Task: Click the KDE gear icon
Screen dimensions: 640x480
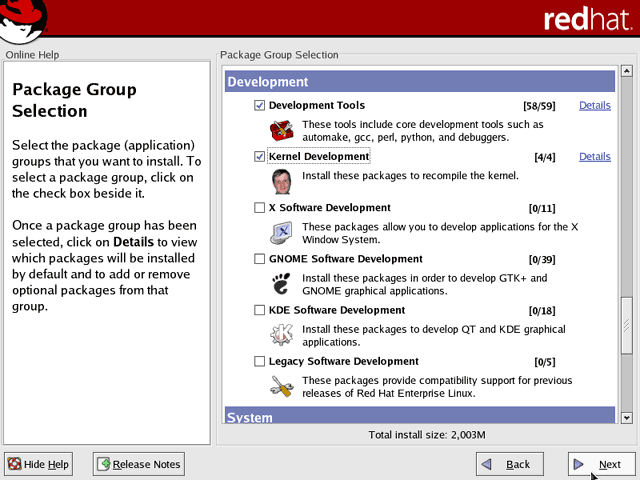Action: tap(281, 335)
